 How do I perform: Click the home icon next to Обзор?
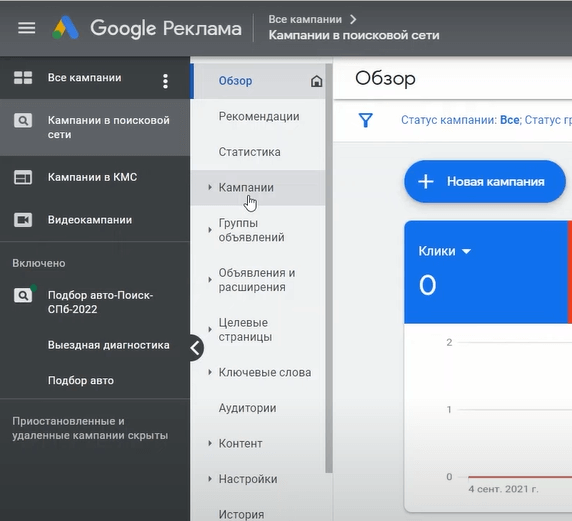[316, 81]
